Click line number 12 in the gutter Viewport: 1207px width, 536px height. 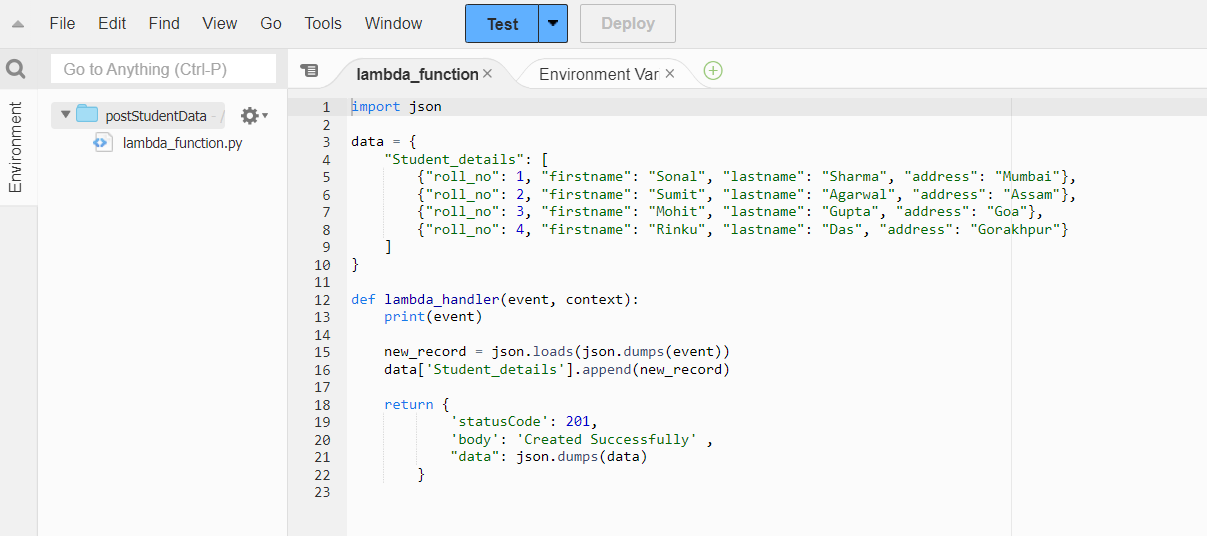322,300
